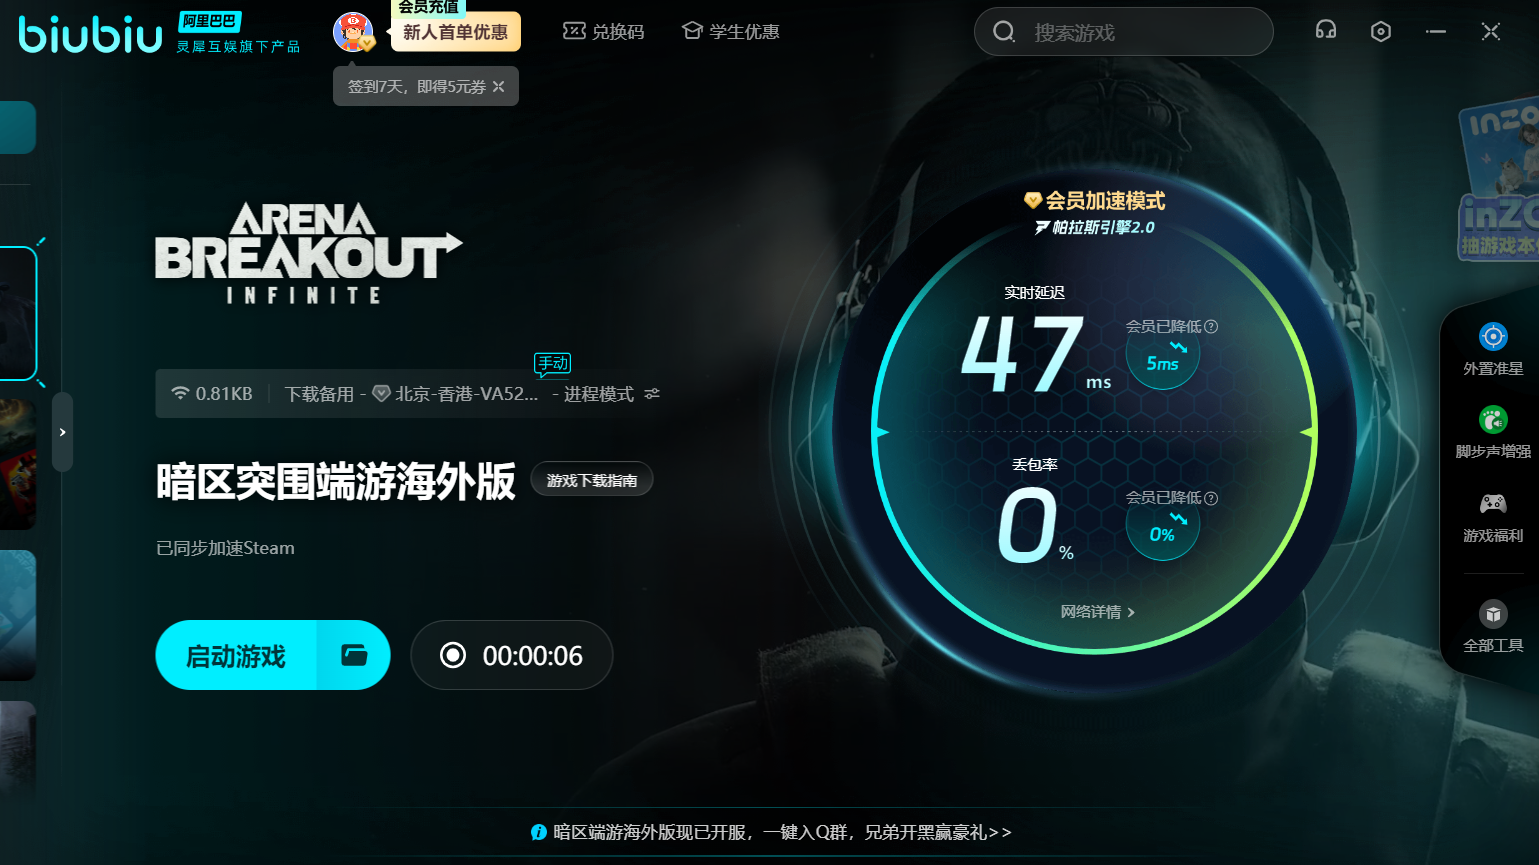Click the search games (搜索游戏) input field
1539x865 pixels.
(1130, 33)
